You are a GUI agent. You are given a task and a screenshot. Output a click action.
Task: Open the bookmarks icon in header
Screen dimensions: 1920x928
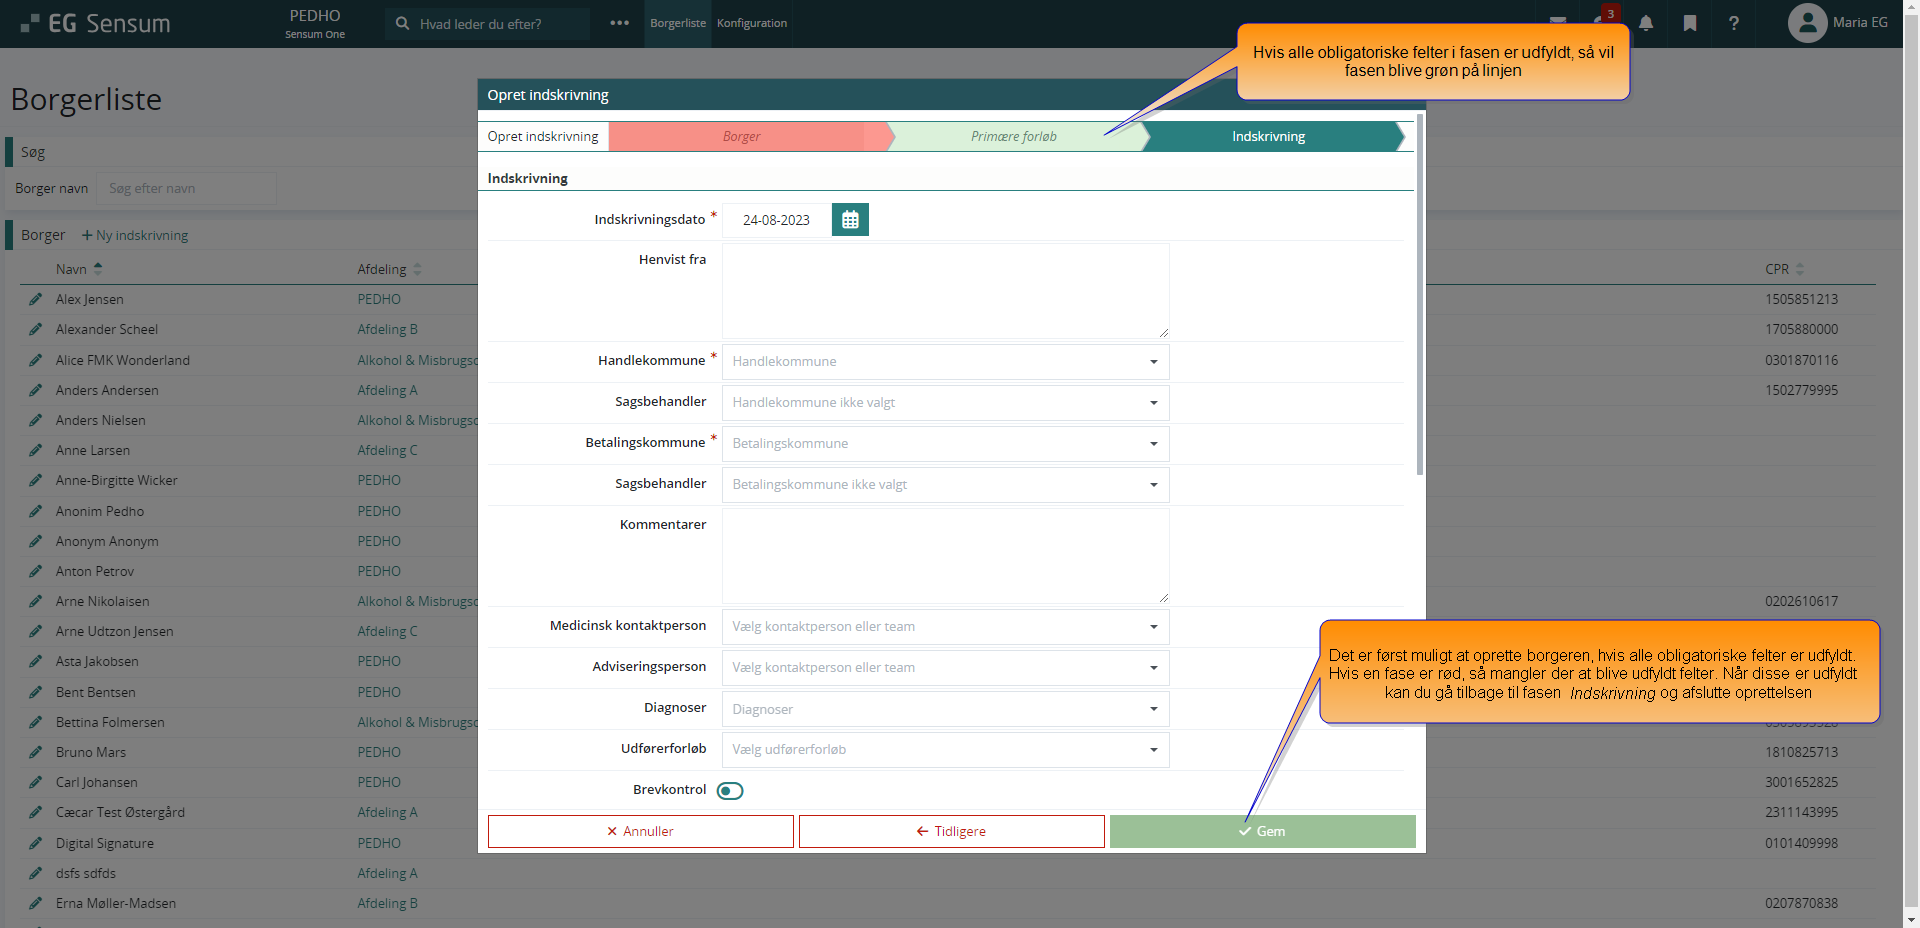1690,23
